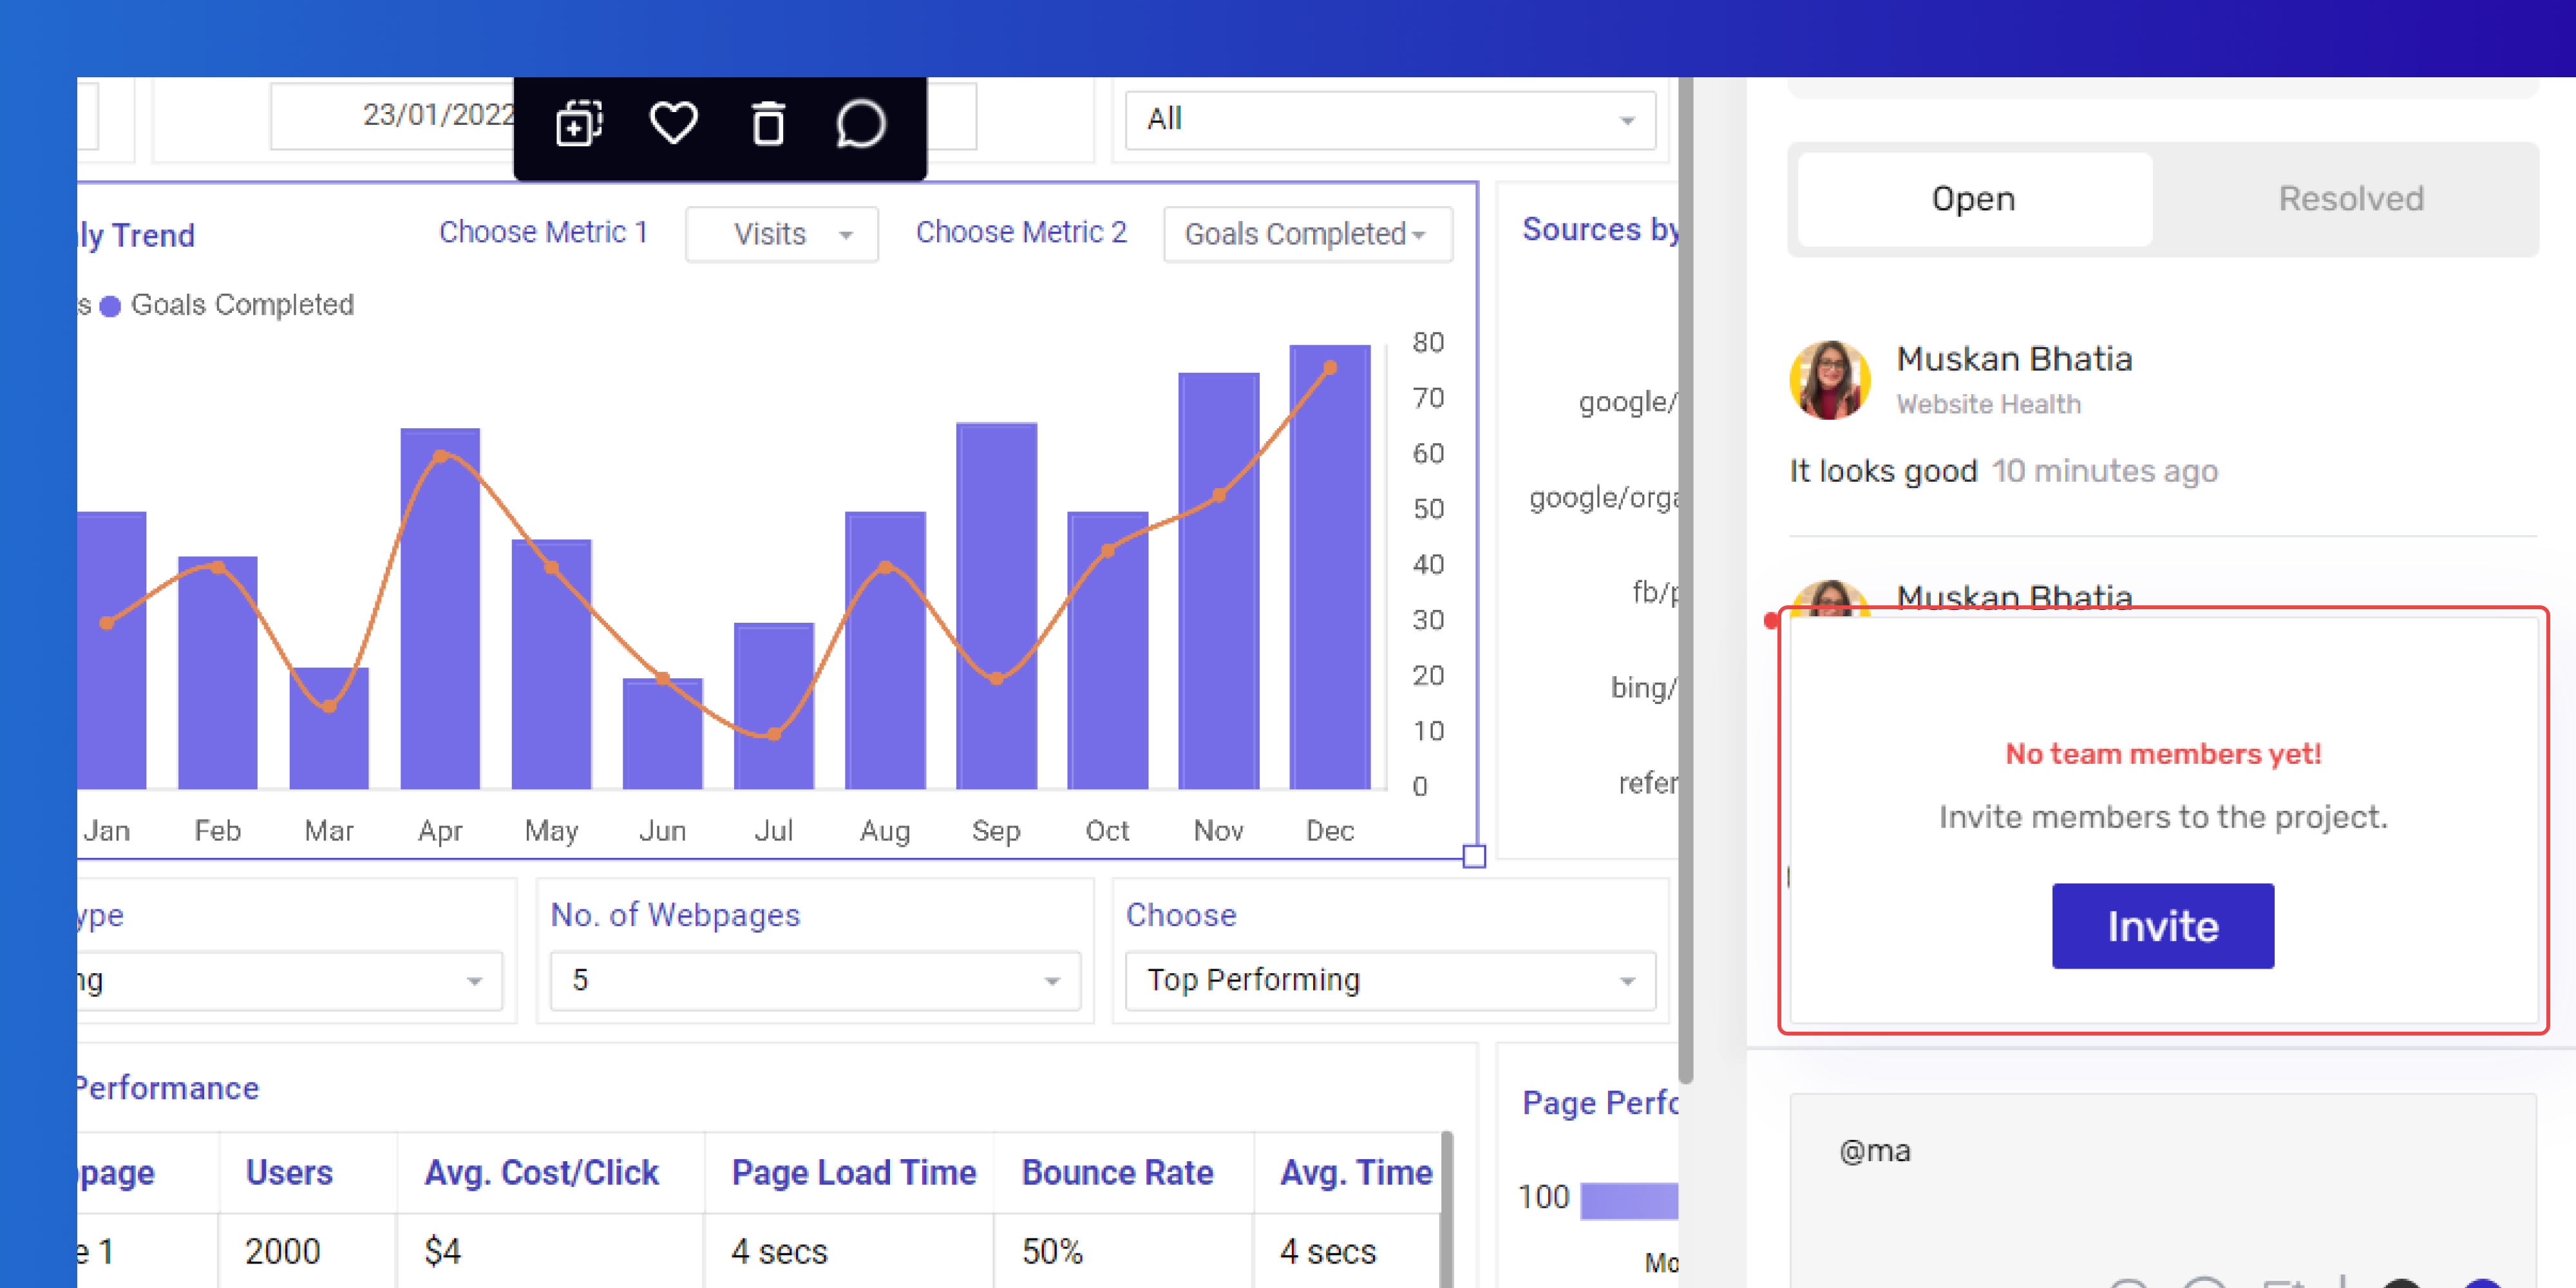Click the dashboard vertical scrollbar

1686,580
